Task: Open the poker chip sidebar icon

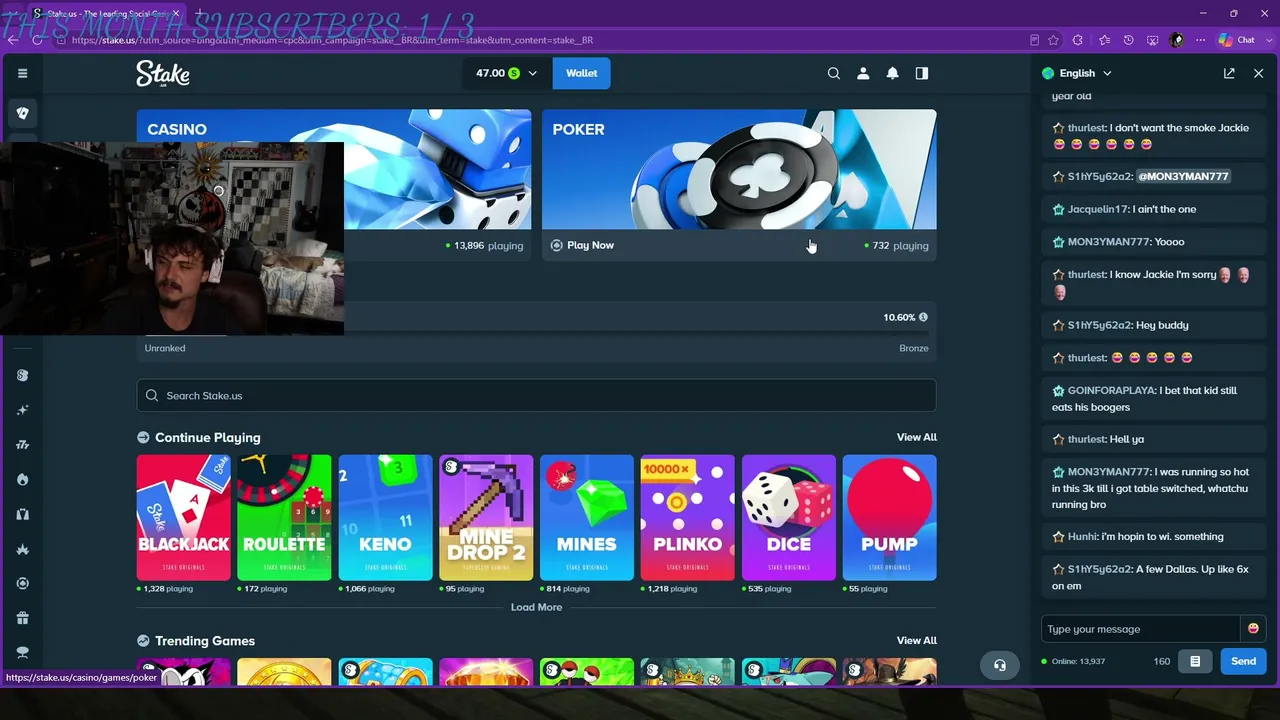Action: 22,583
